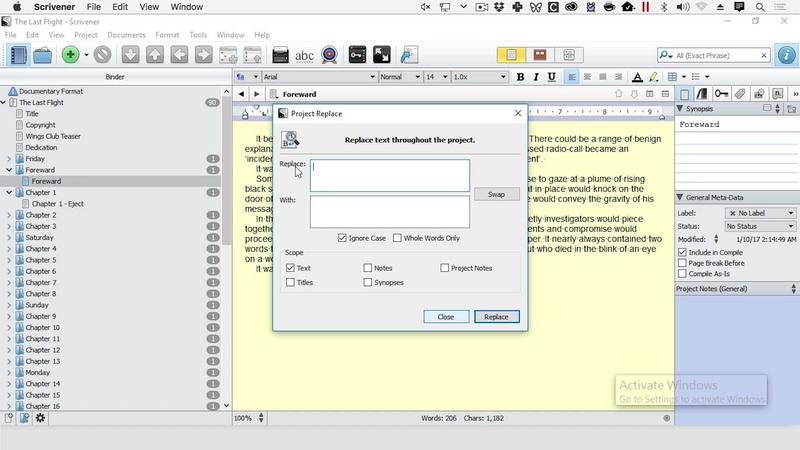Move item up arrow toolbar icon
This screenshot has height=450, width=800.
coord(155,55)
